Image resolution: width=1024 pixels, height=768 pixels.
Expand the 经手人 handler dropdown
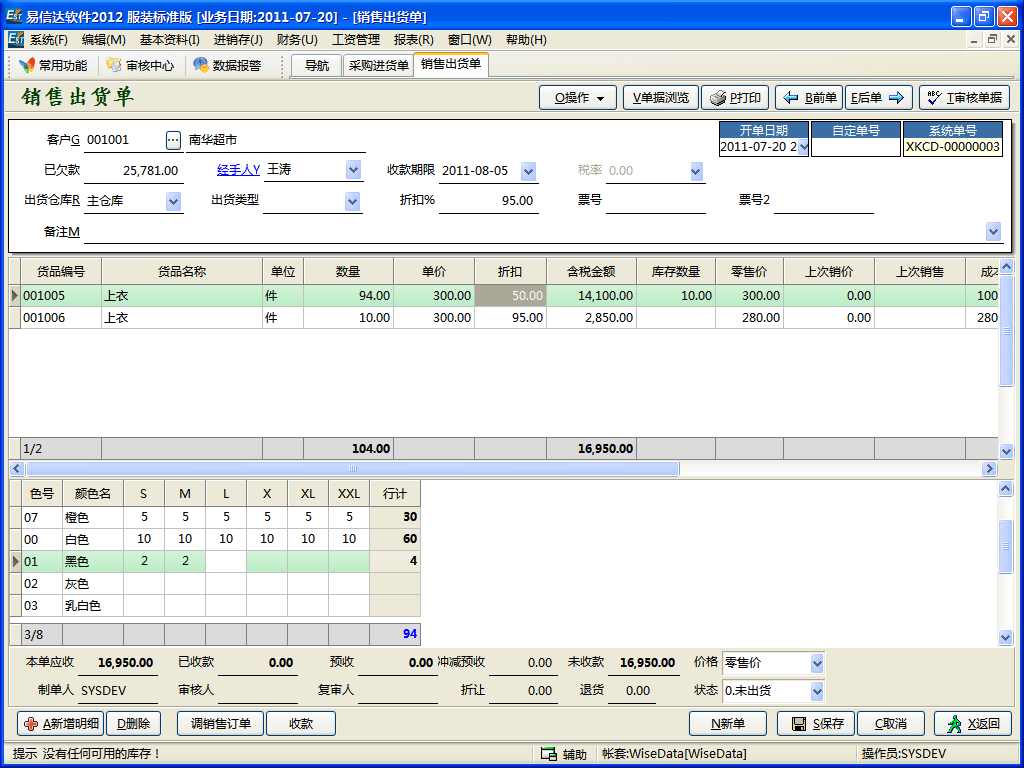click(353, 171)
